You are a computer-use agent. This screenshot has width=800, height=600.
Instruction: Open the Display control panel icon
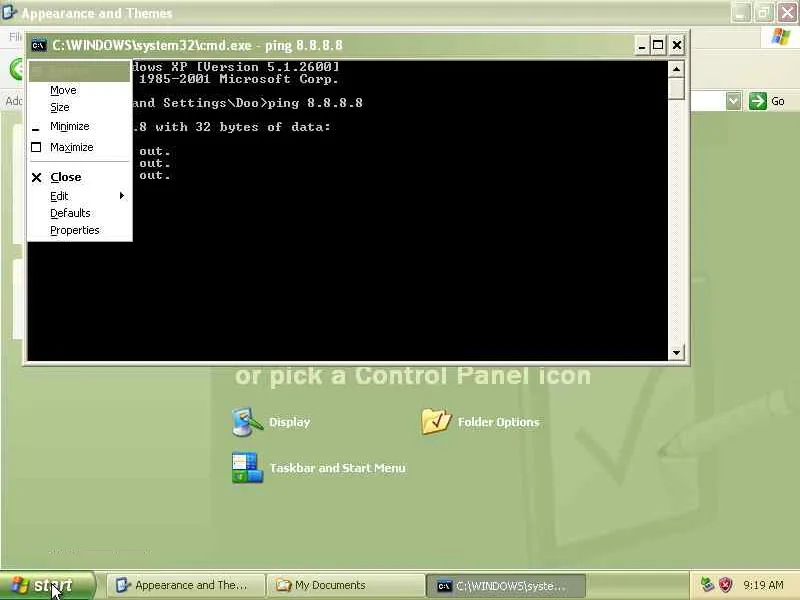(x=247, y=421)
